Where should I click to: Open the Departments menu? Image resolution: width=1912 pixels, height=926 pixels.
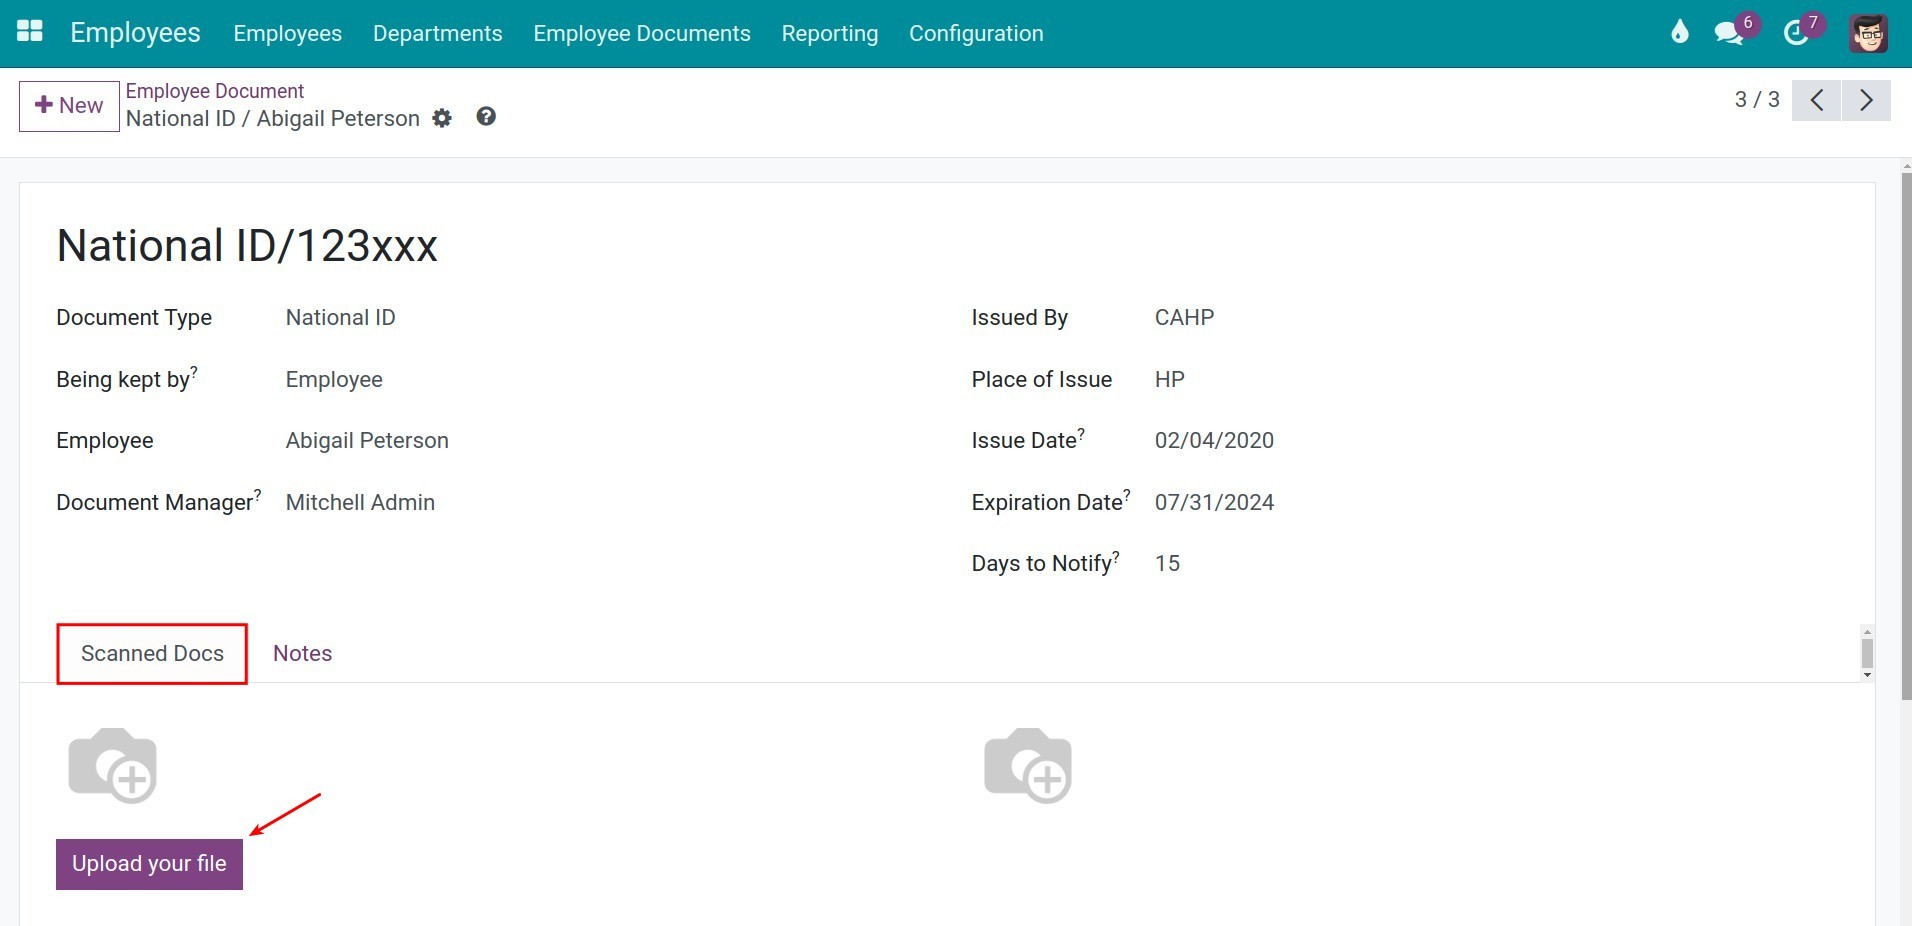coord(437,33)
